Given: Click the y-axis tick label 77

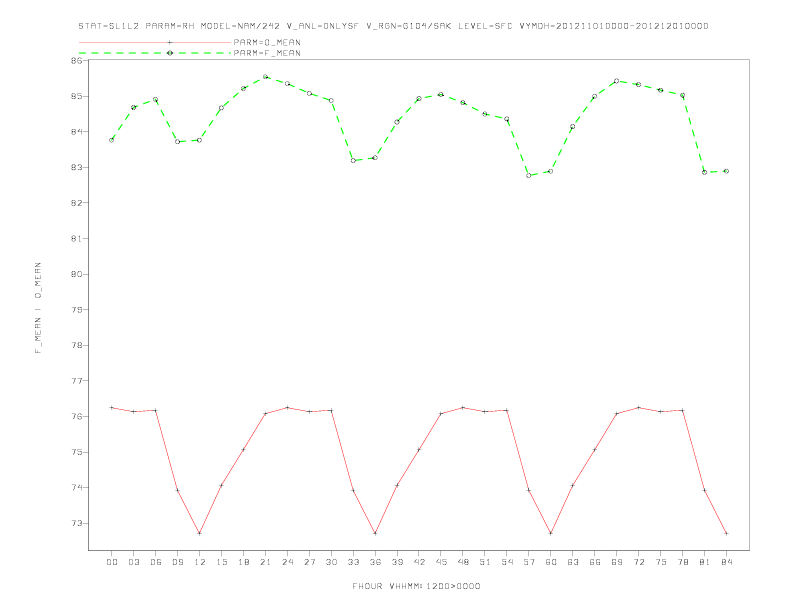Looking at the screenshot, I should pyautogui.click(x=77, y=381).
